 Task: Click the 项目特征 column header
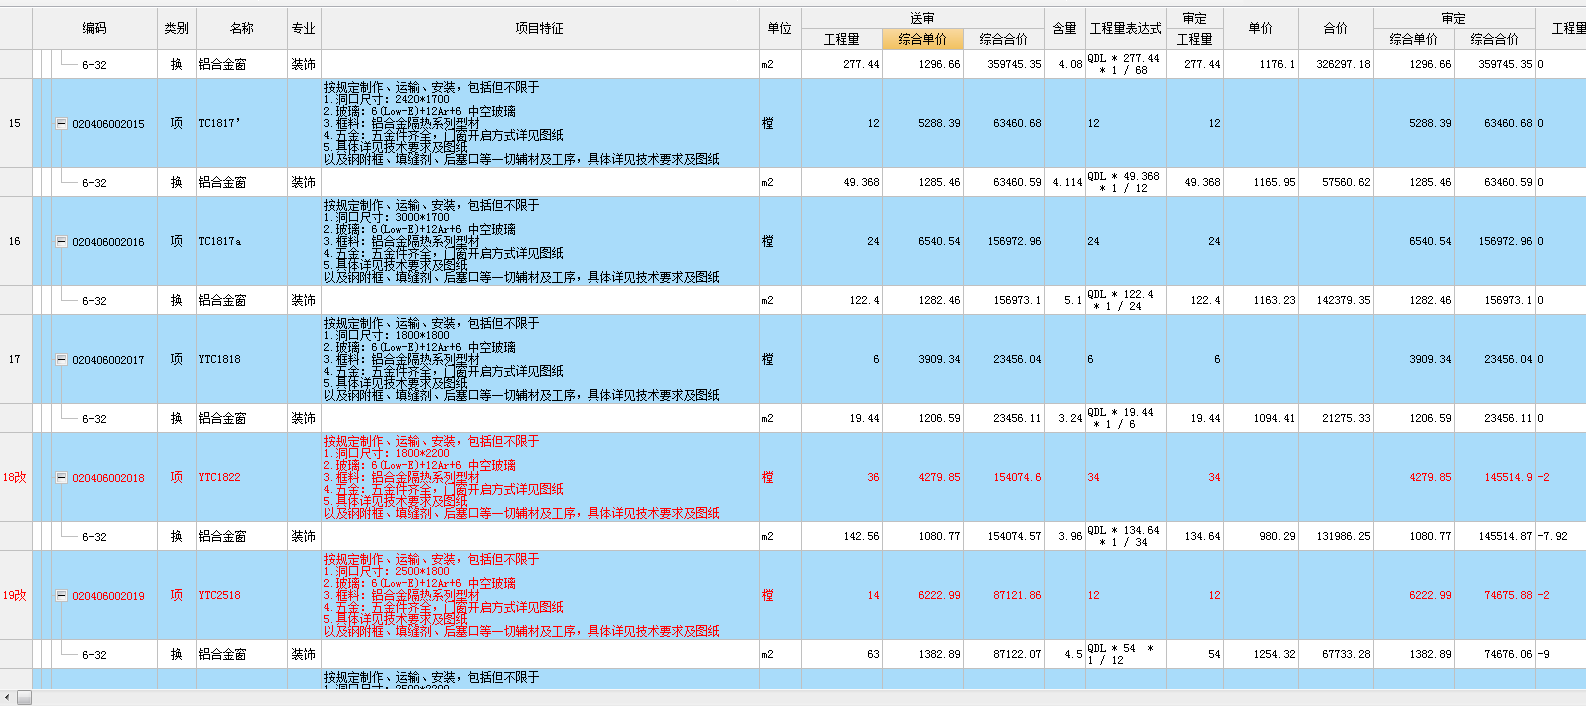point(540,29)
